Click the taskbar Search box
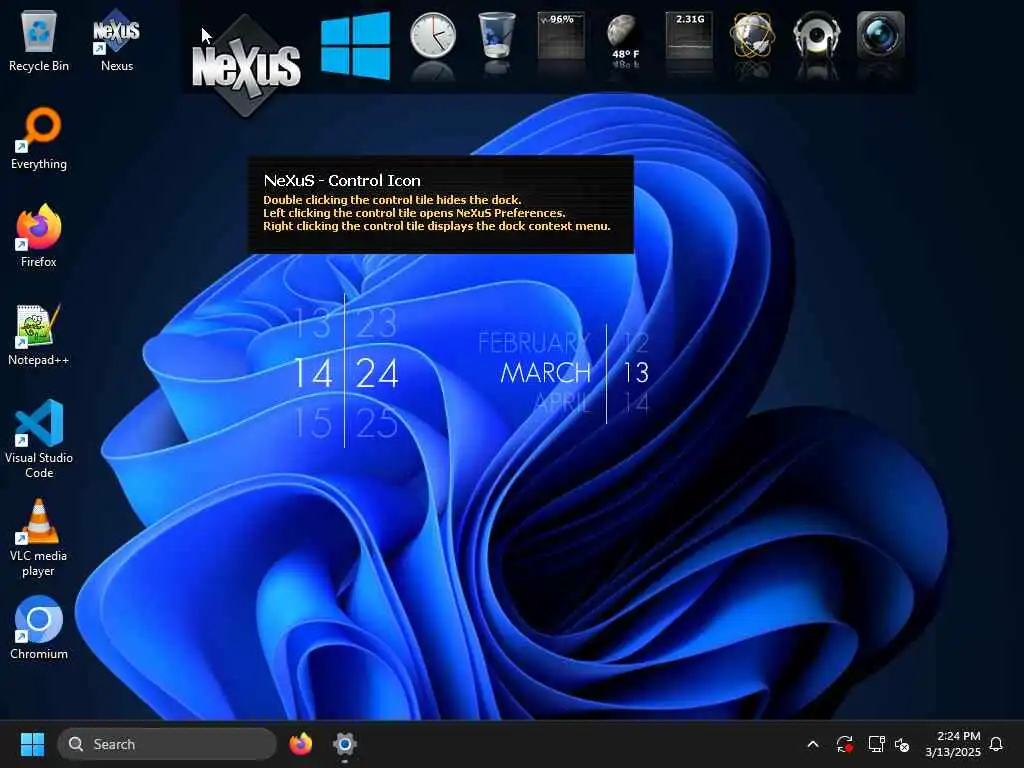Viewport: 1024px width, 768px height. tap(167, 744)
